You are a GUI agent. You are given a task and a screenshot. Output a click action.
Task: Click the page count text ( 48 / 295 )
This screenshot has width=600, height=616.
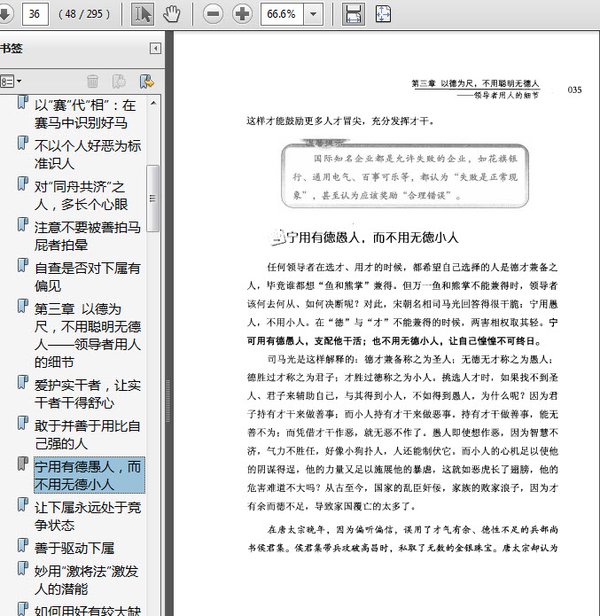pos(84,14)
